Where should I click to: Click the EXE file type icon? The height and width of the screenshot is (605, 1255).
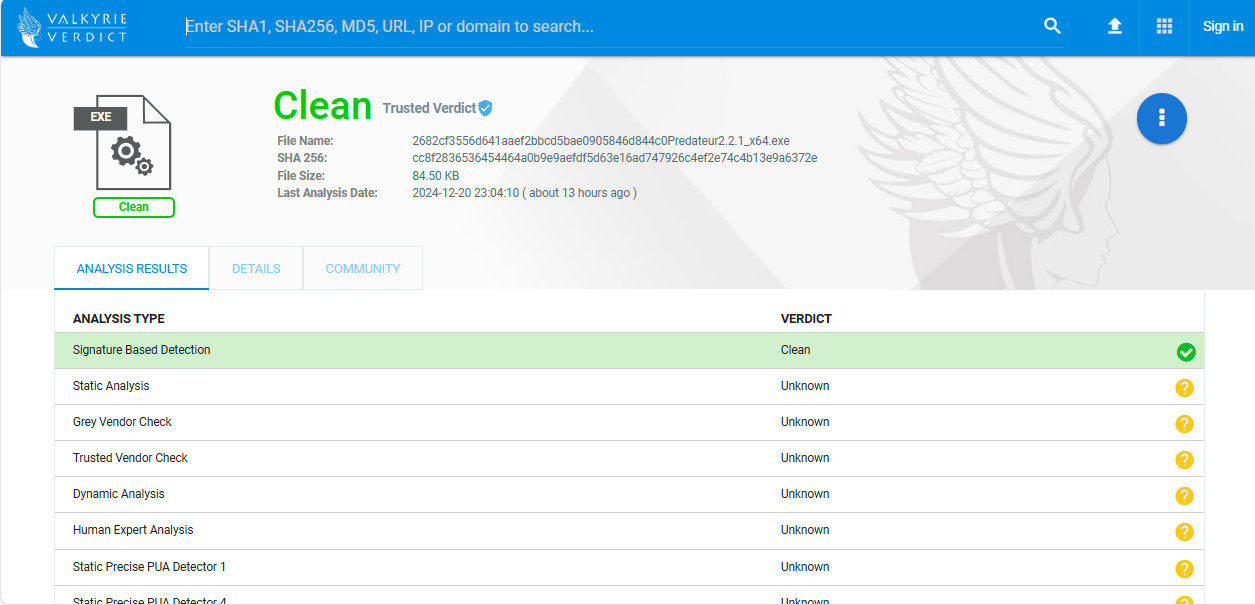(x=123, y=142)
